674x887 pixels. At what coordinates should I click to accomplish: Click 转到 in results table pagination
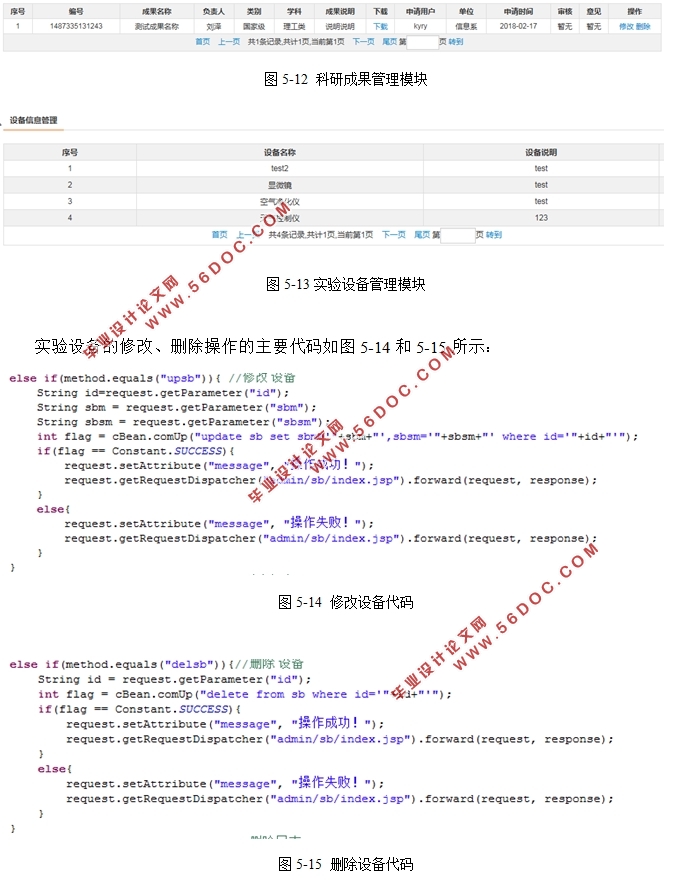click(456, 42)
